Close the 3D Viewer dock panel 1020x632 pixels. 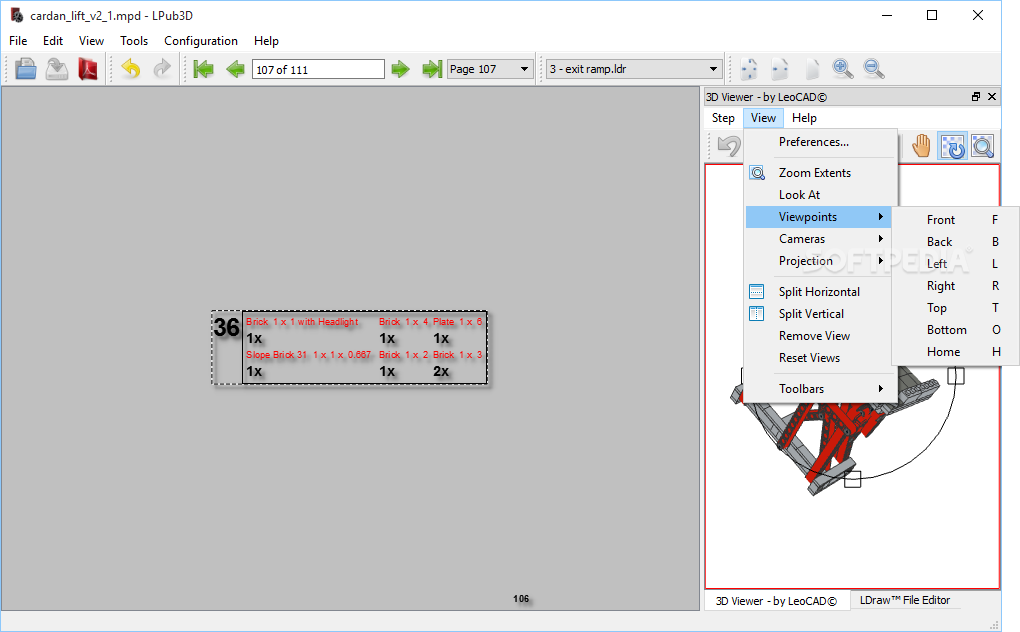(991, 96)
